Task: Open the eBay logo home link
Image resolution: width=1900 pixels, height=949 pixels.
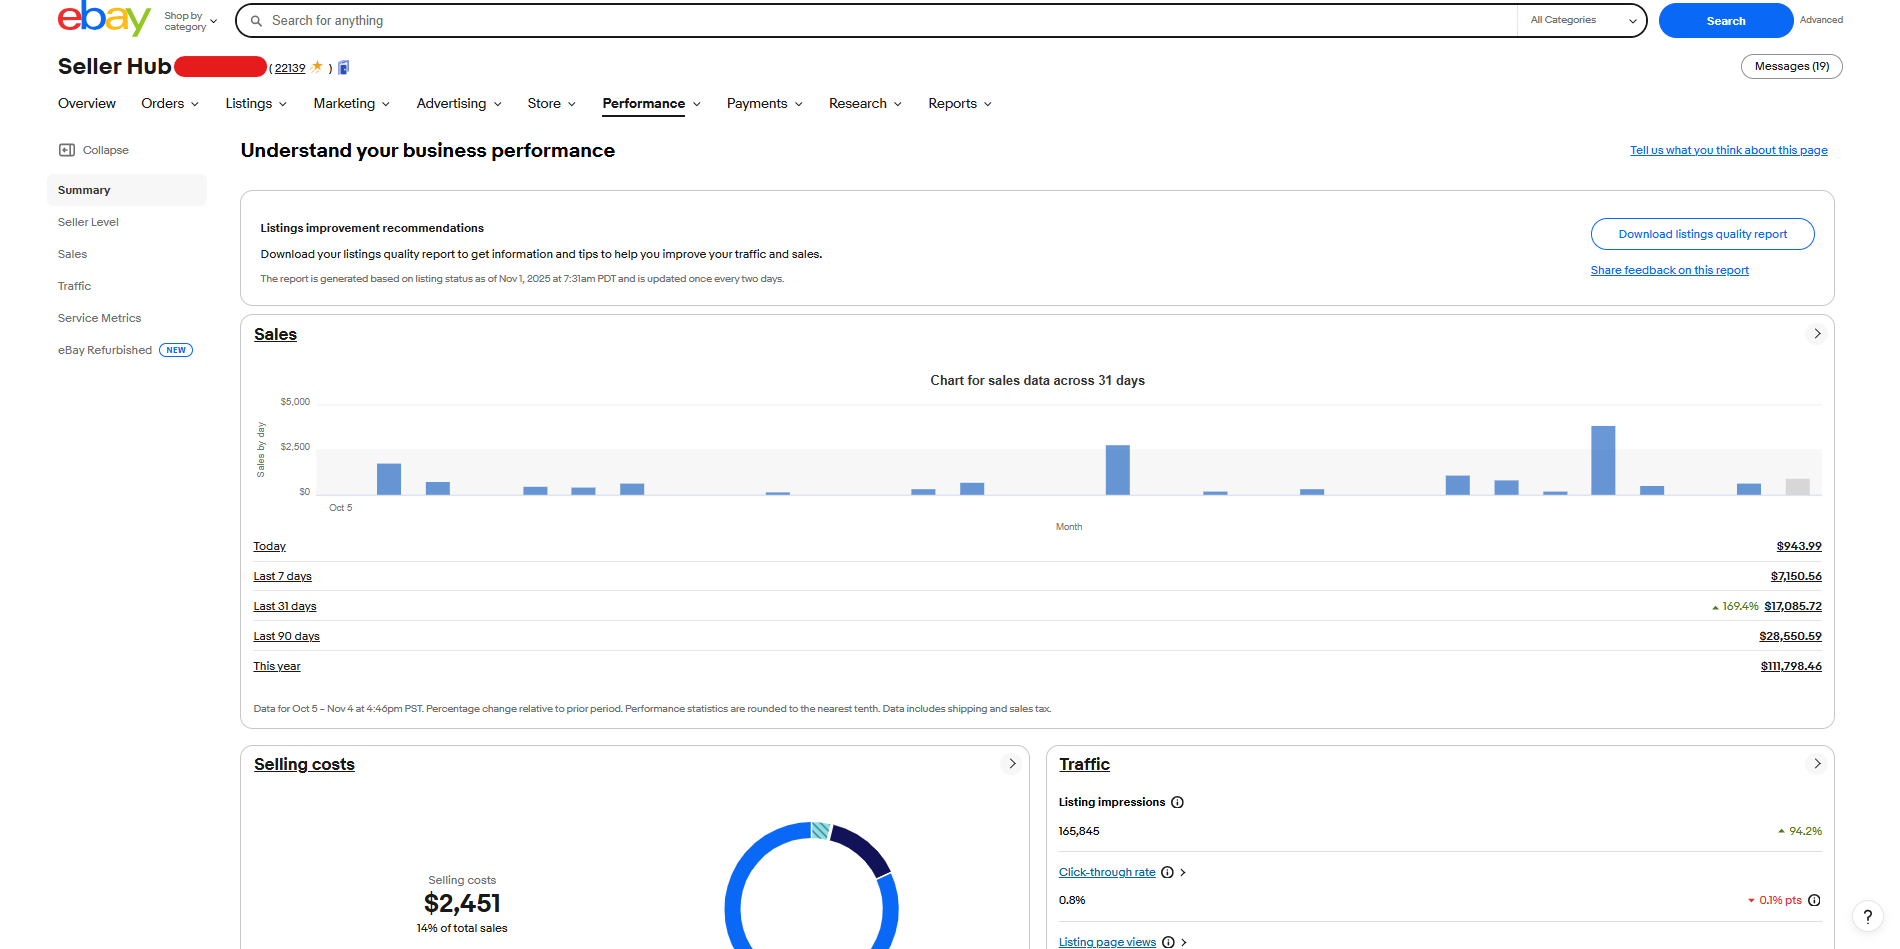Action: pos(104,19)
